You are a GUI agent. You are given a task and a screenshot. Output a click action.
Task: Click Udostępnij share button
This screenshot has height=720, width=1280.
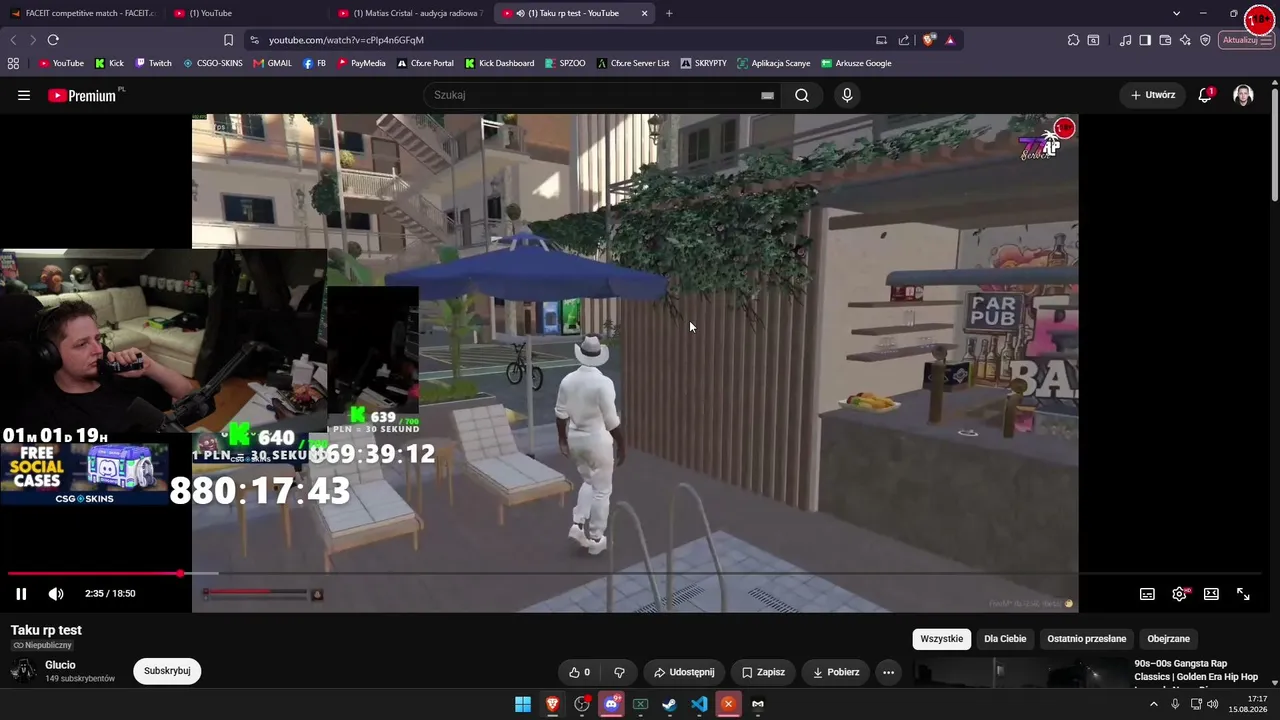[x=684, y=672]
